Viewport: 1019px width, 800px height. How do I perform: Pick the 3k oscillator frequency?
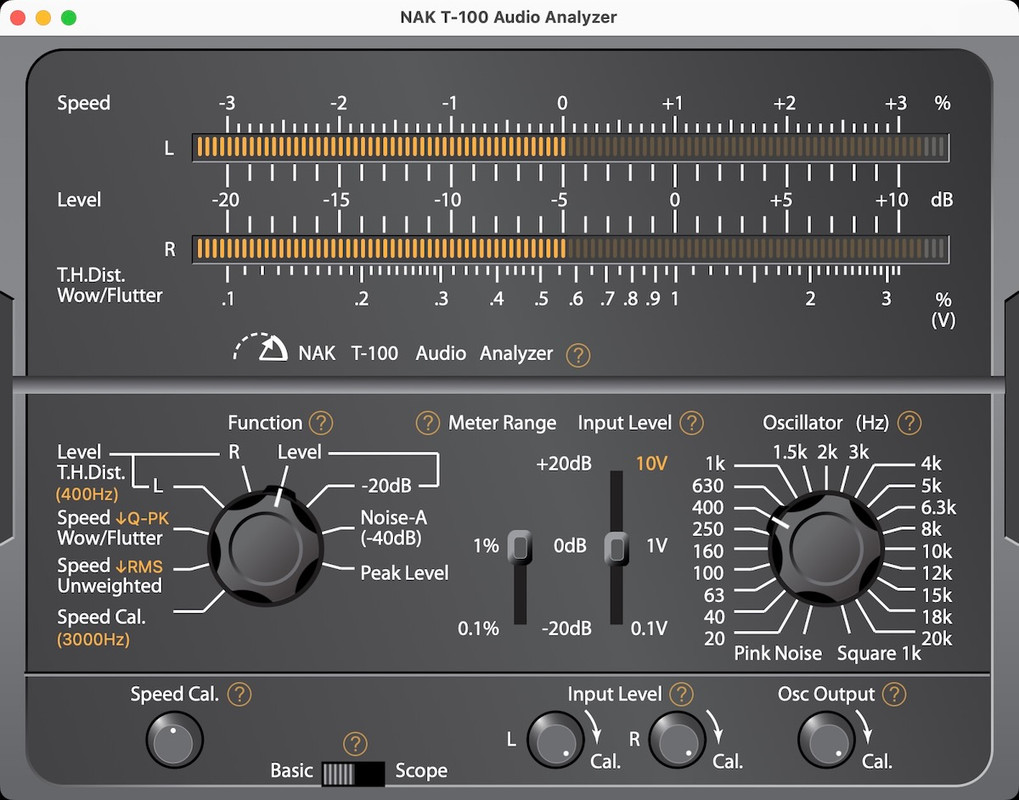click(858, 452)
